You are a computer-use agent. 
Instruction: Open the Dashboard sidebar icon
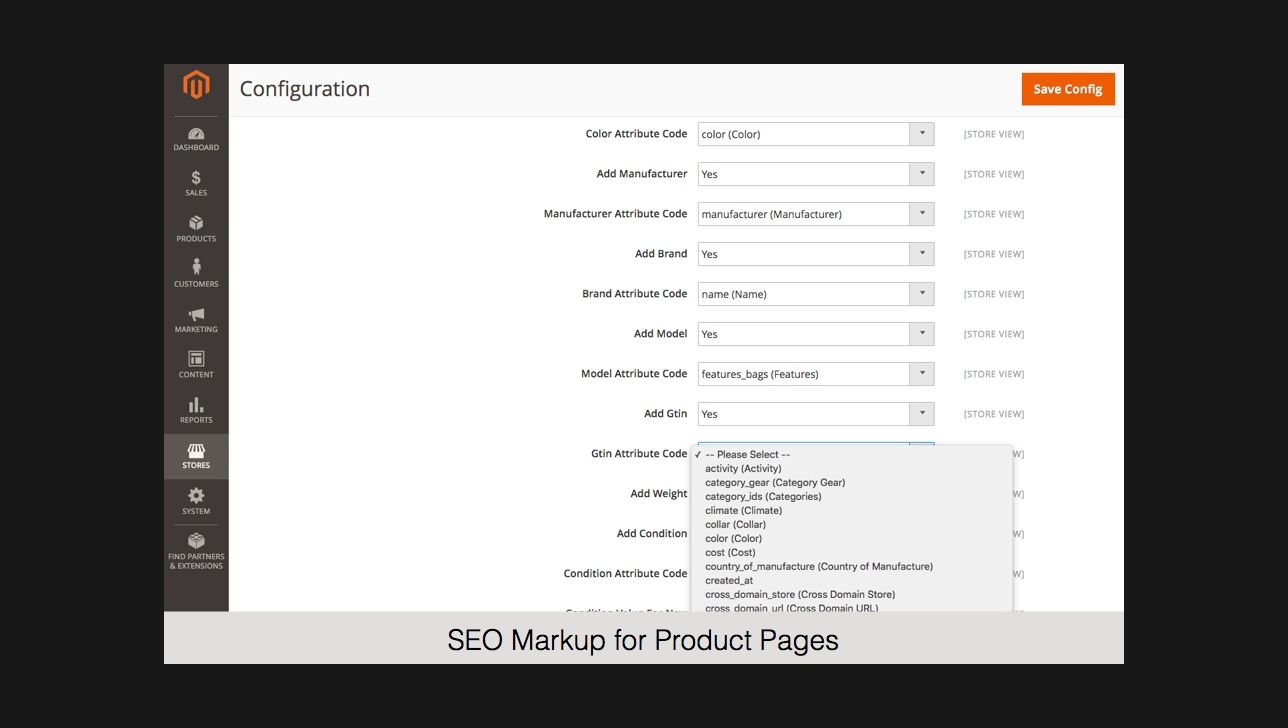pyautogui.click(x=196, y=134)
